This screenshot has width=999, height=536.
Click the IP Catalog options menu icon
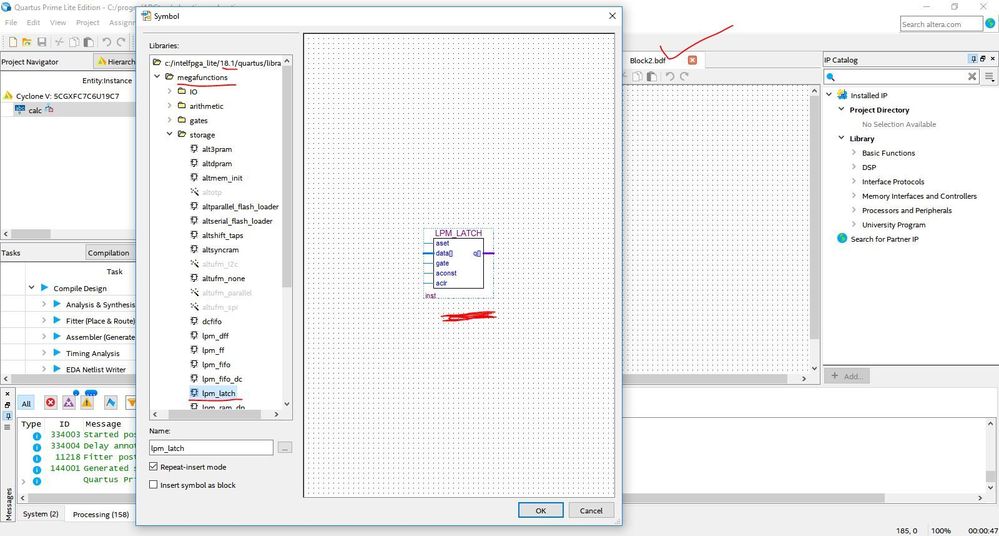[989, 76]
